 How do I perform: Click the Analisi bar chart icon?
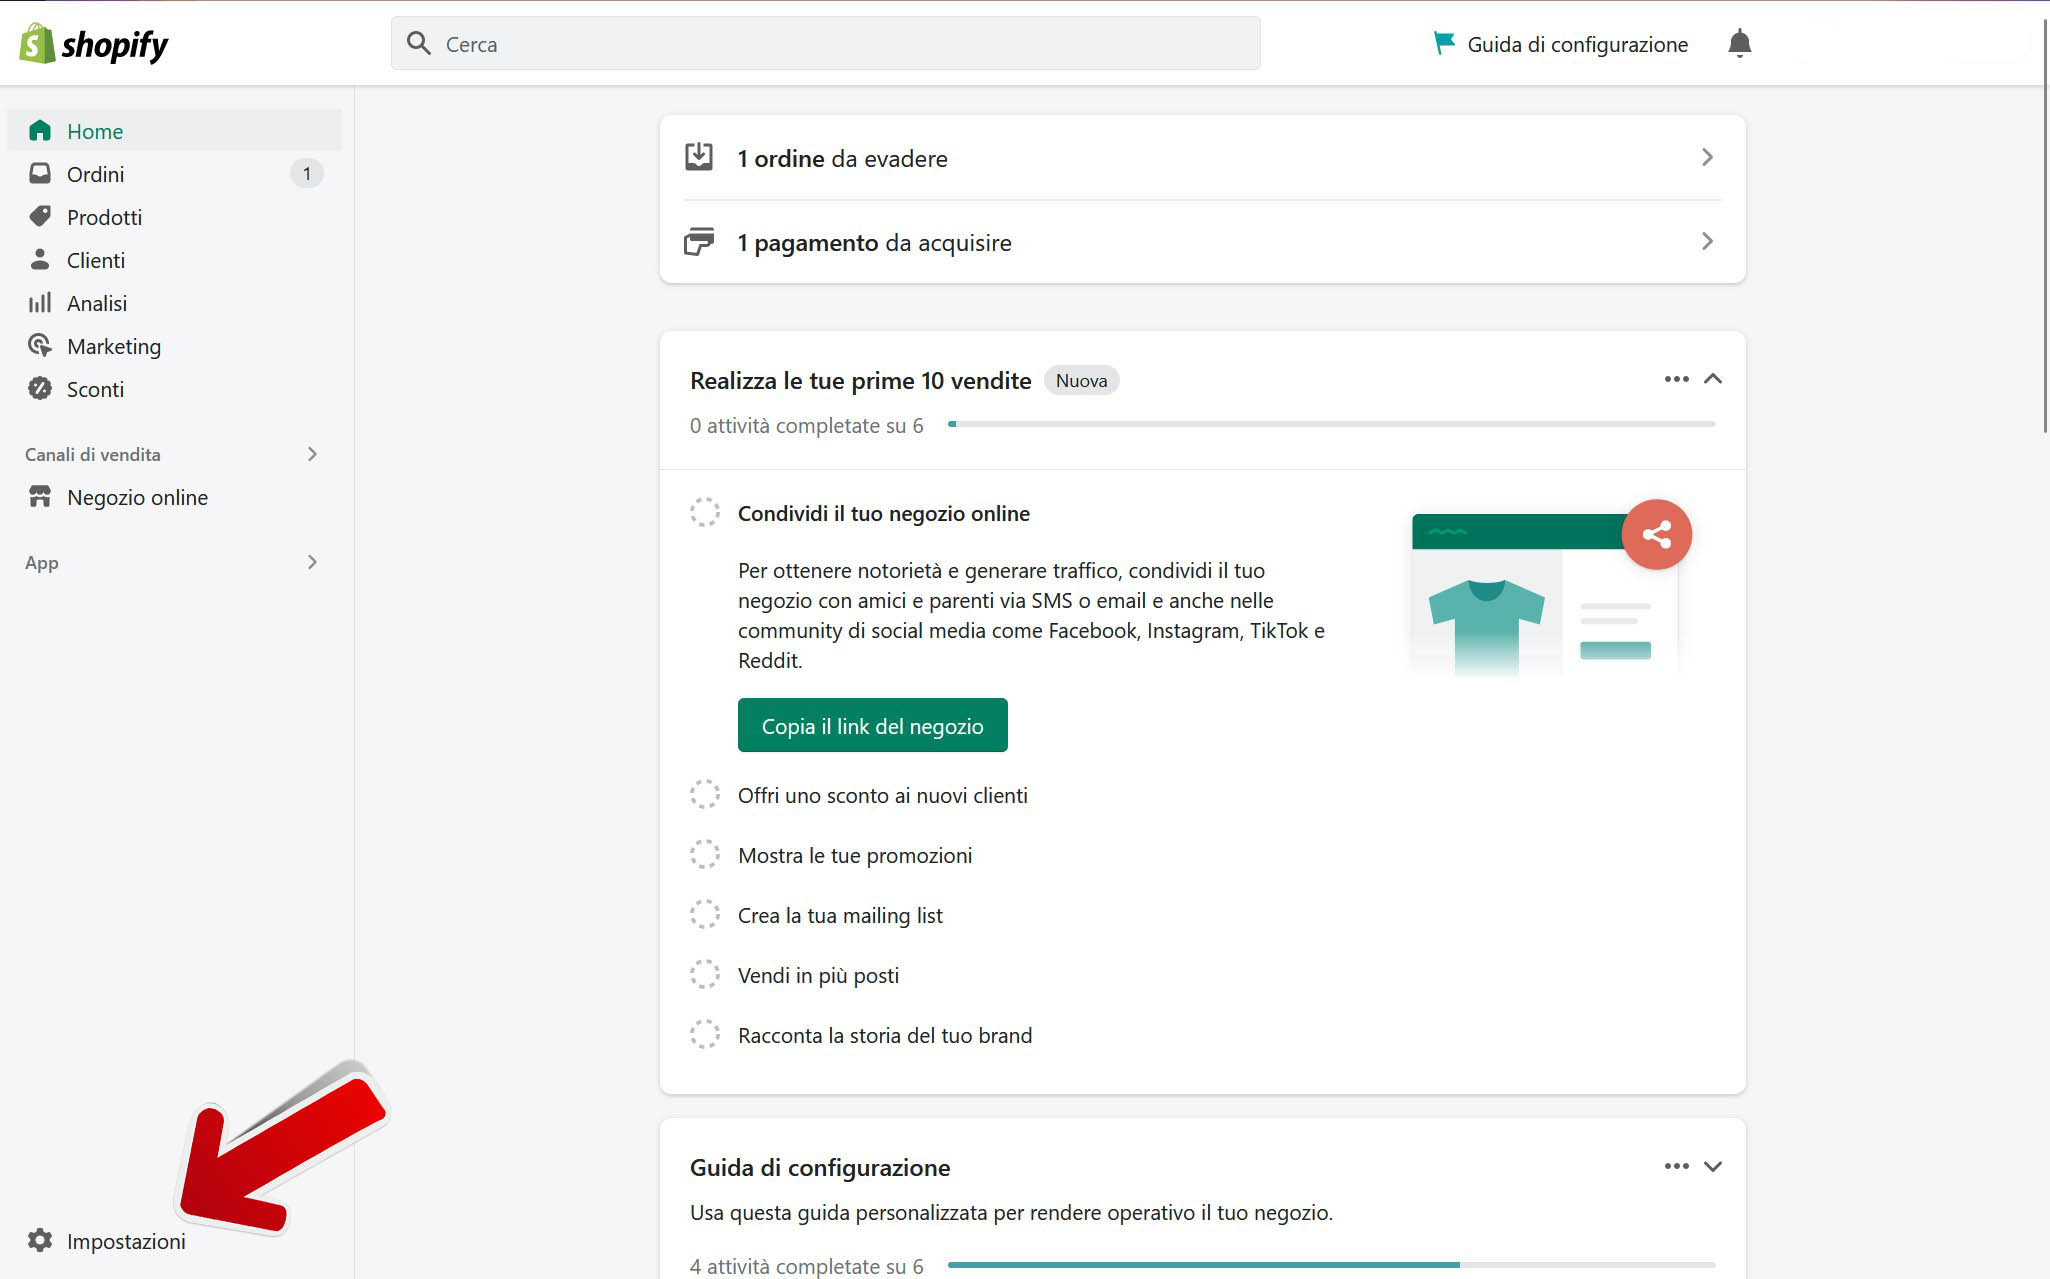click(40, 303)
